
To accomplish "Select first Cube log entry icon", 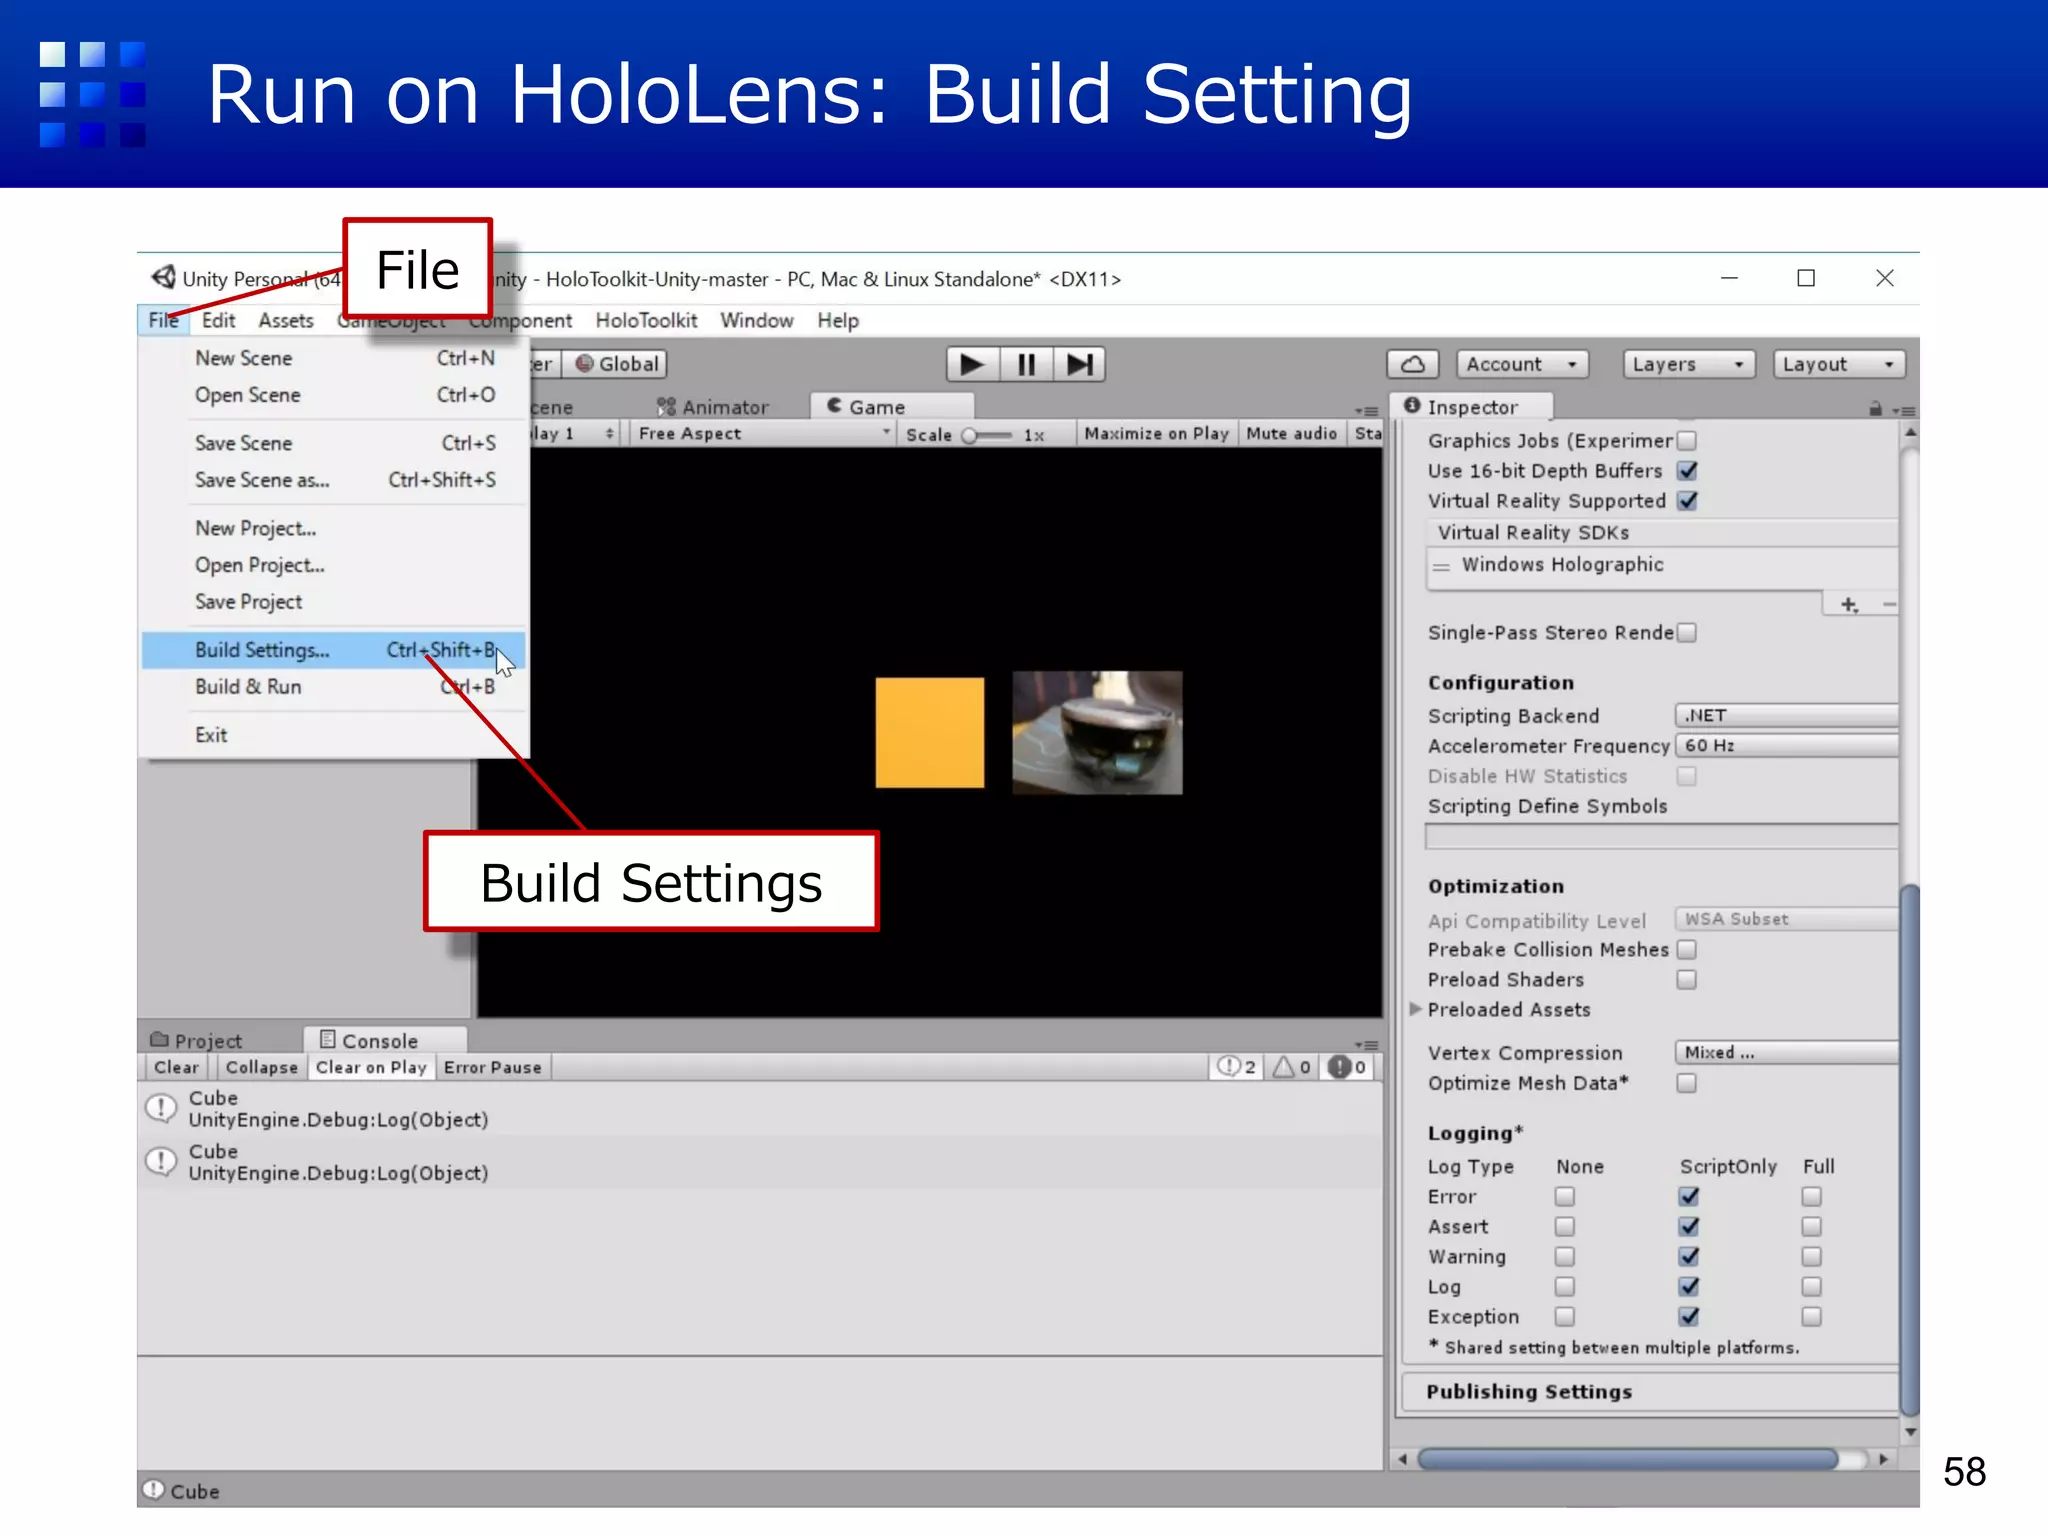I will [x=161, y=1108].
